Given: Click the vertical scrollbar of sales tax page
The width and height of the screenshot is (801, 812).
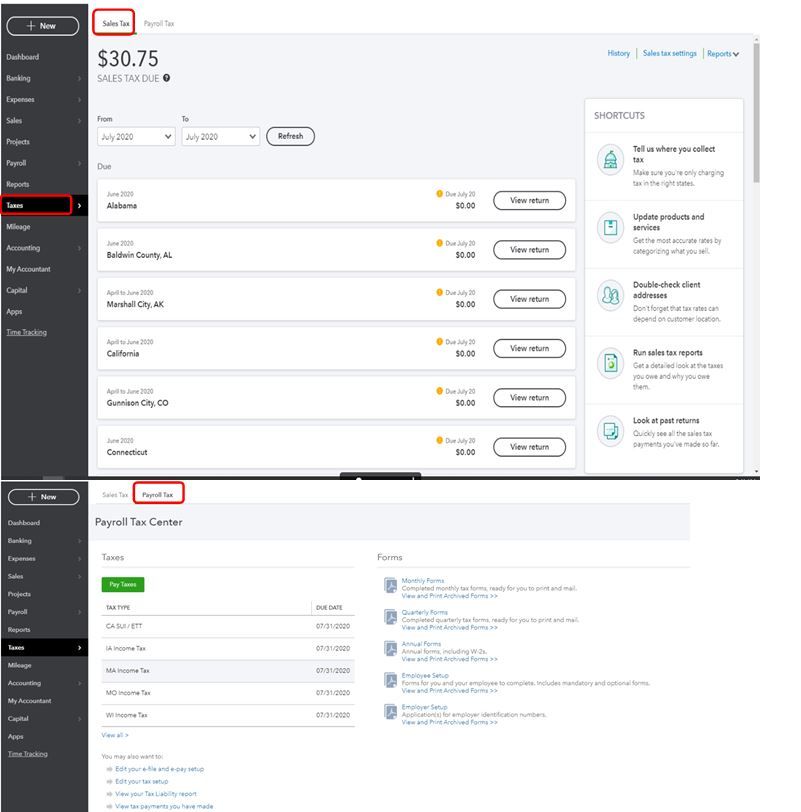Looking at the screenshot, I should [756, 113].
